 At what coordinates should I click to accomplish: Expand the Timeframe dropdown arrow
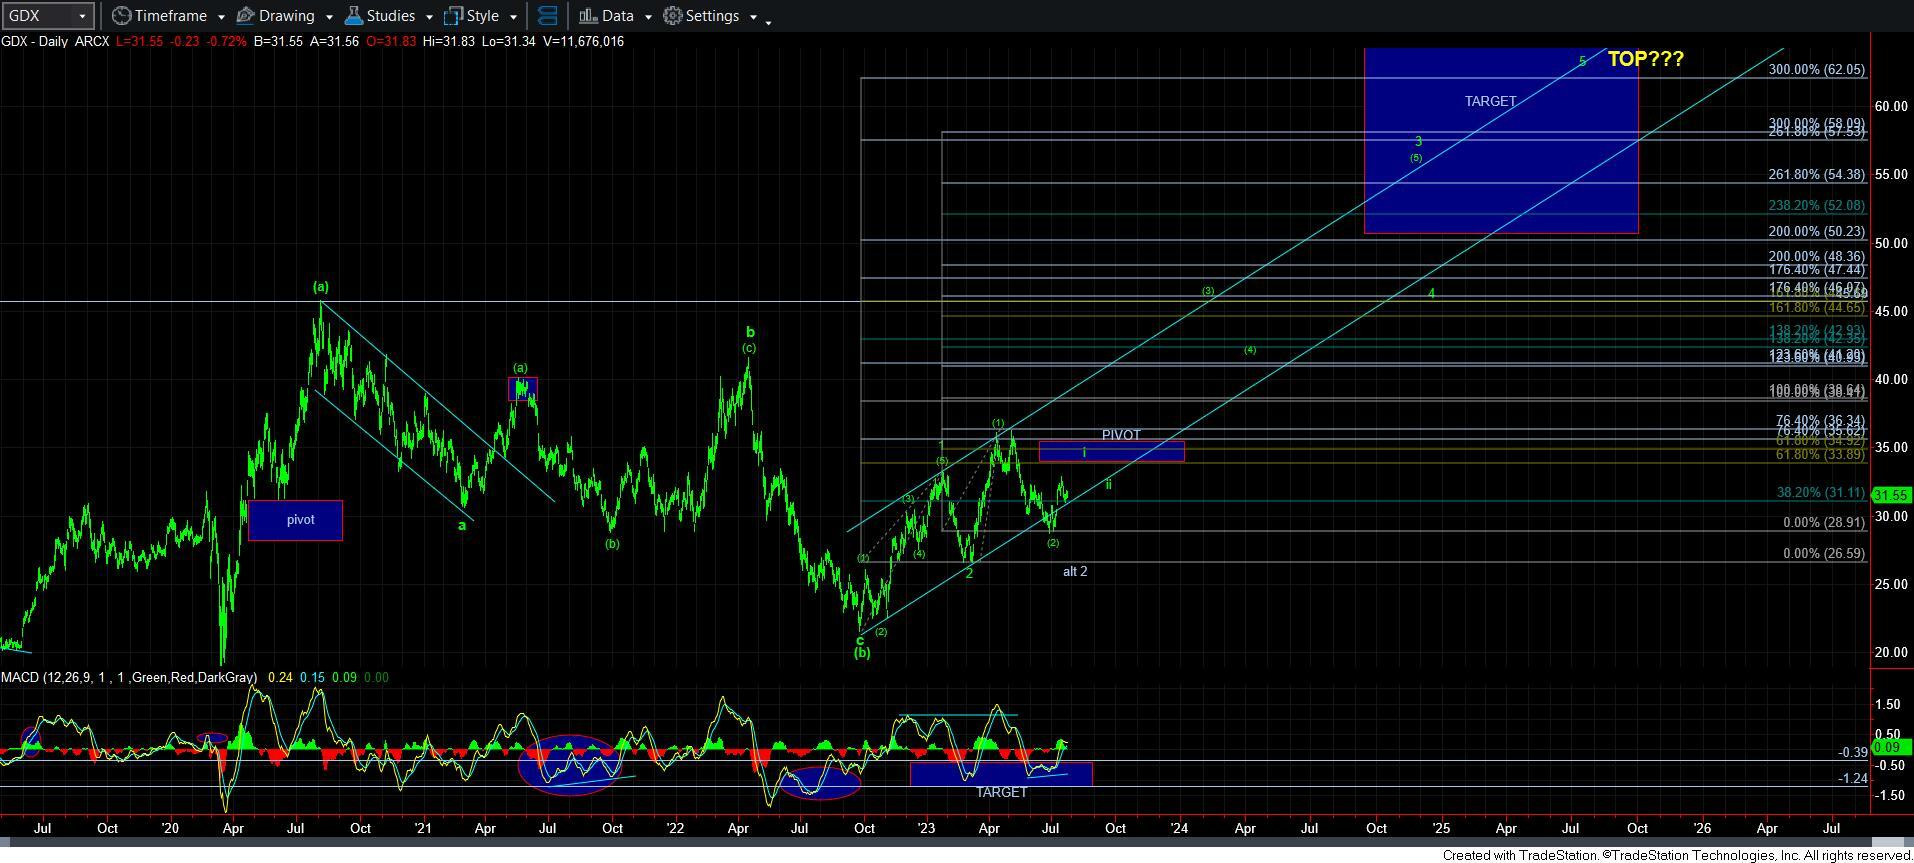[x=221, y=17]
